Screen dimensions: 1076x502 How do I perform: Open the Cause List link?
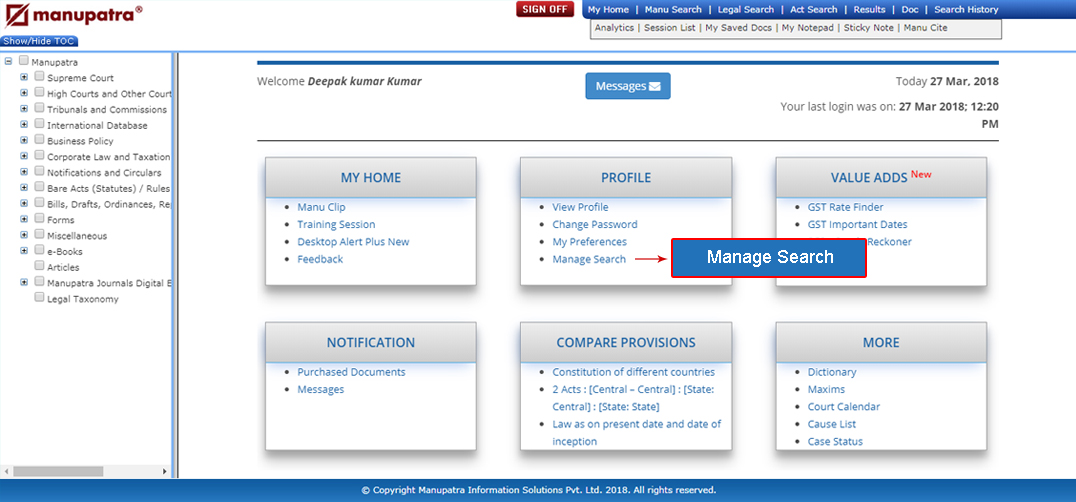[x=832, y=425]
